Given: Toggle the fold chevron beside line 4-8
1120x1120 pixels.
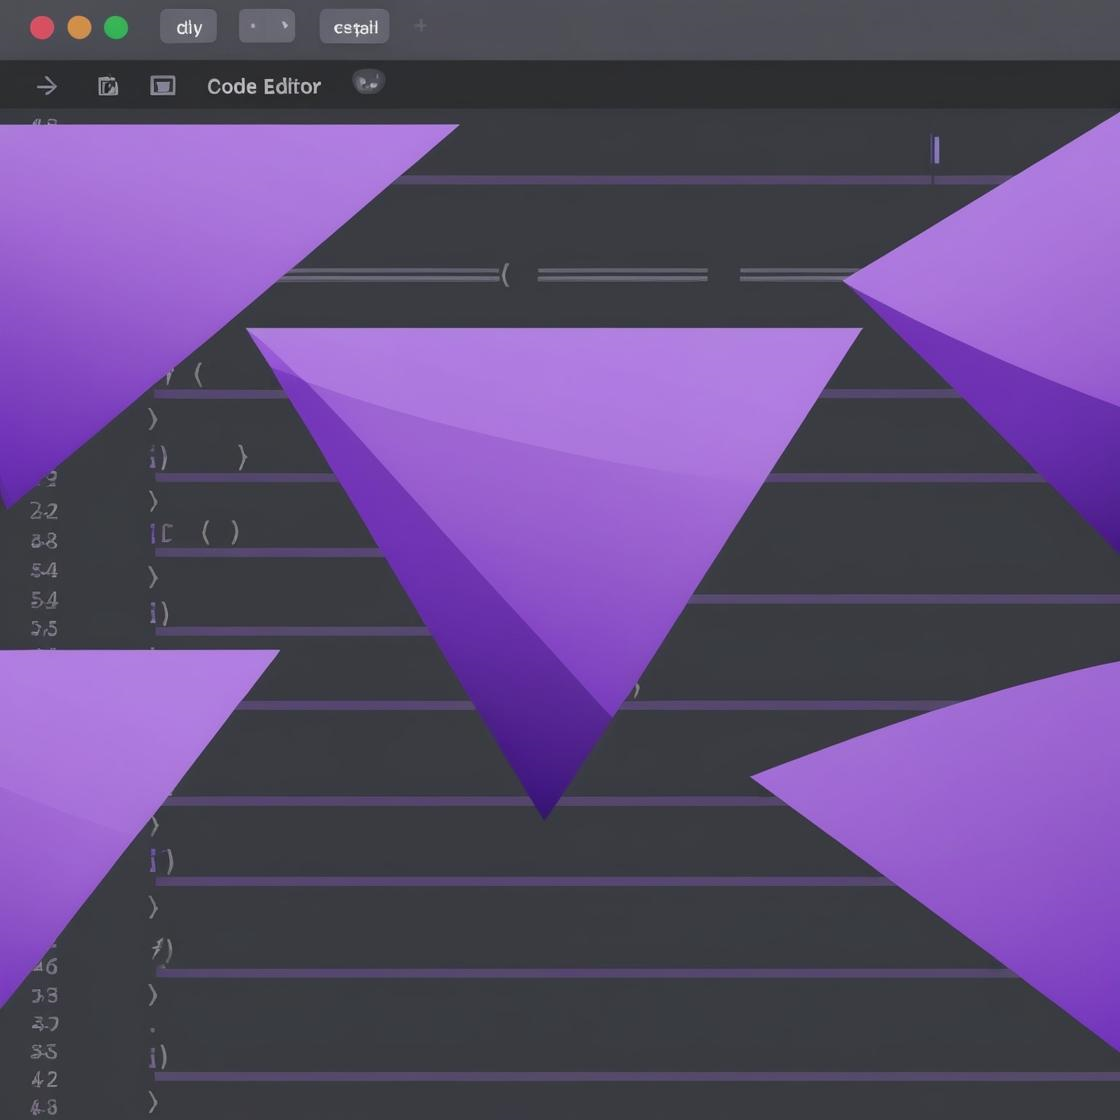Looking at the screenshot, I should point(153,1102).
